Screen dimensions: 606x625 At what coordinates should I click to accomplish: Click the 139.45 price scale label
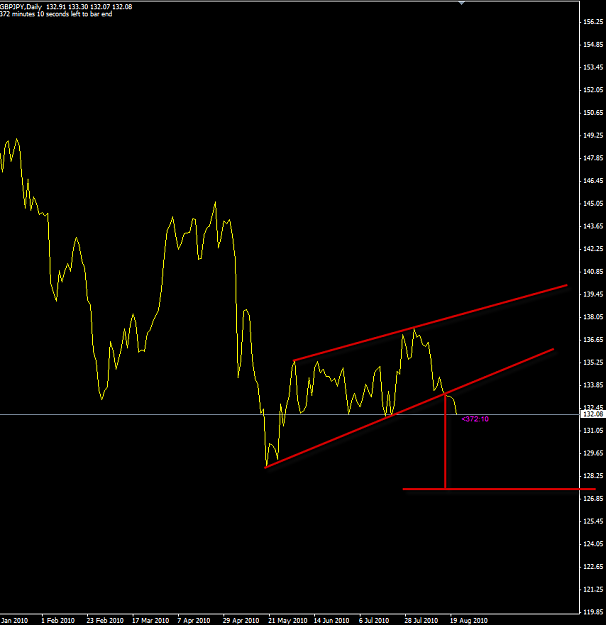click(593, 294)
